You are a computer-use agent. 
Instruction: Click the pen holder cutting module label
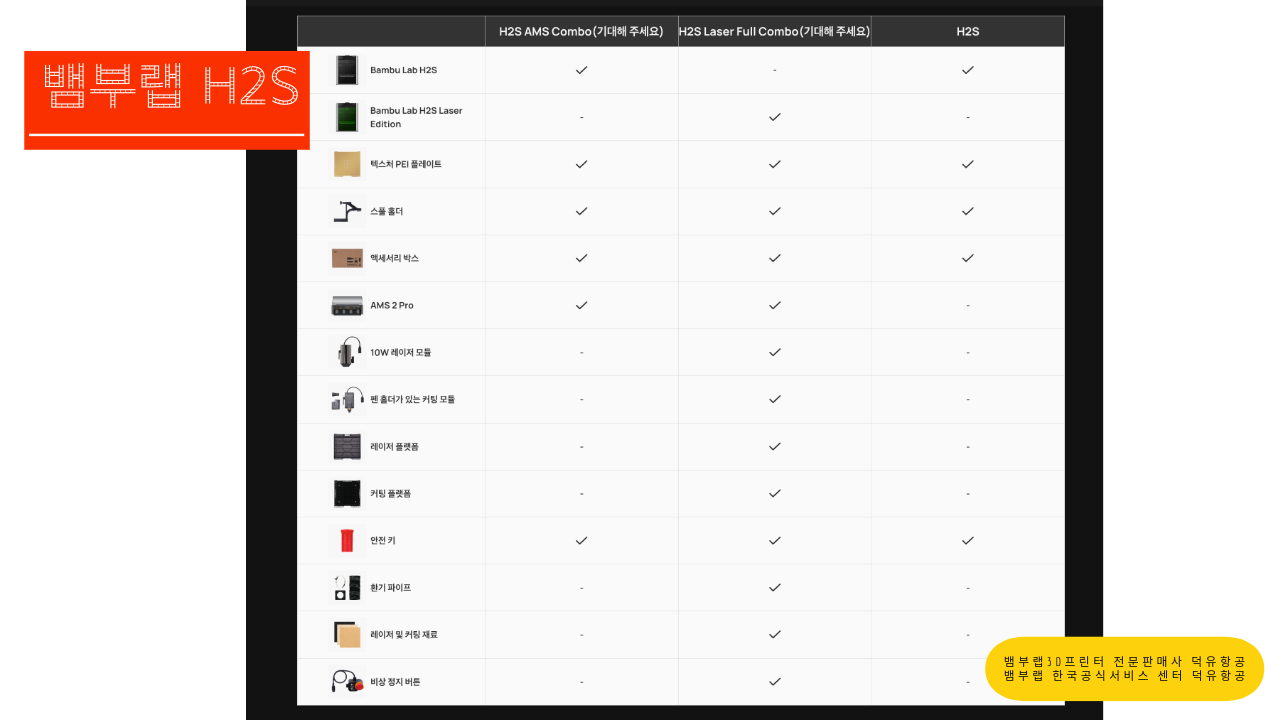(412, 399)
